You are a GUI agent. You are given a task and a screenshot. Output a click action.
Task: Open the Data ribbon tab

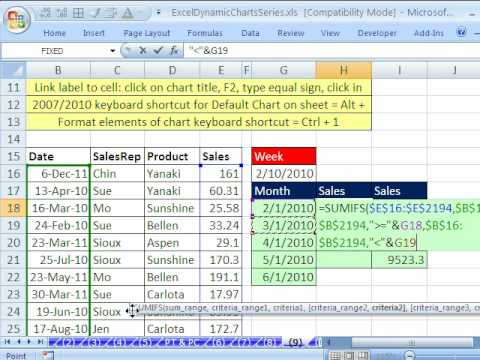pos(250,33)
